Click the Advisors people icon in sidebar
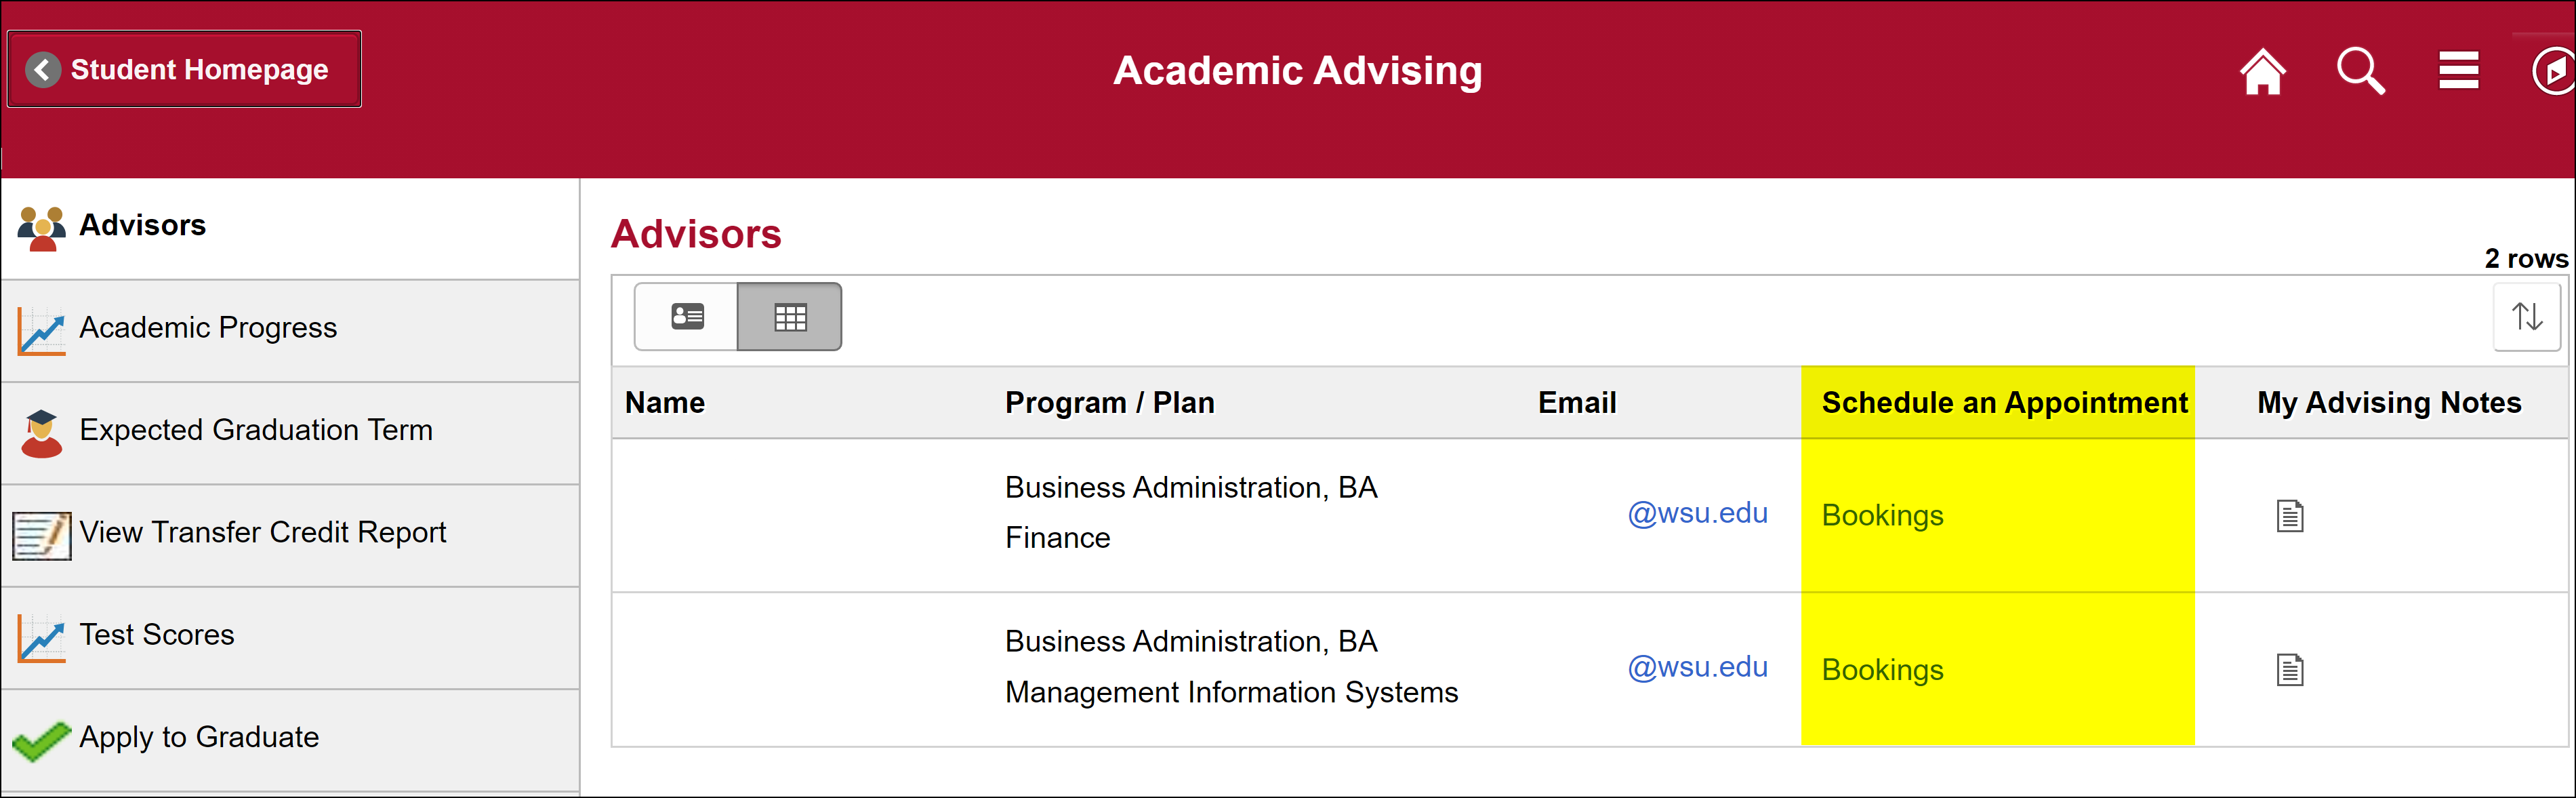2576x798 pixels. (40, 226)
